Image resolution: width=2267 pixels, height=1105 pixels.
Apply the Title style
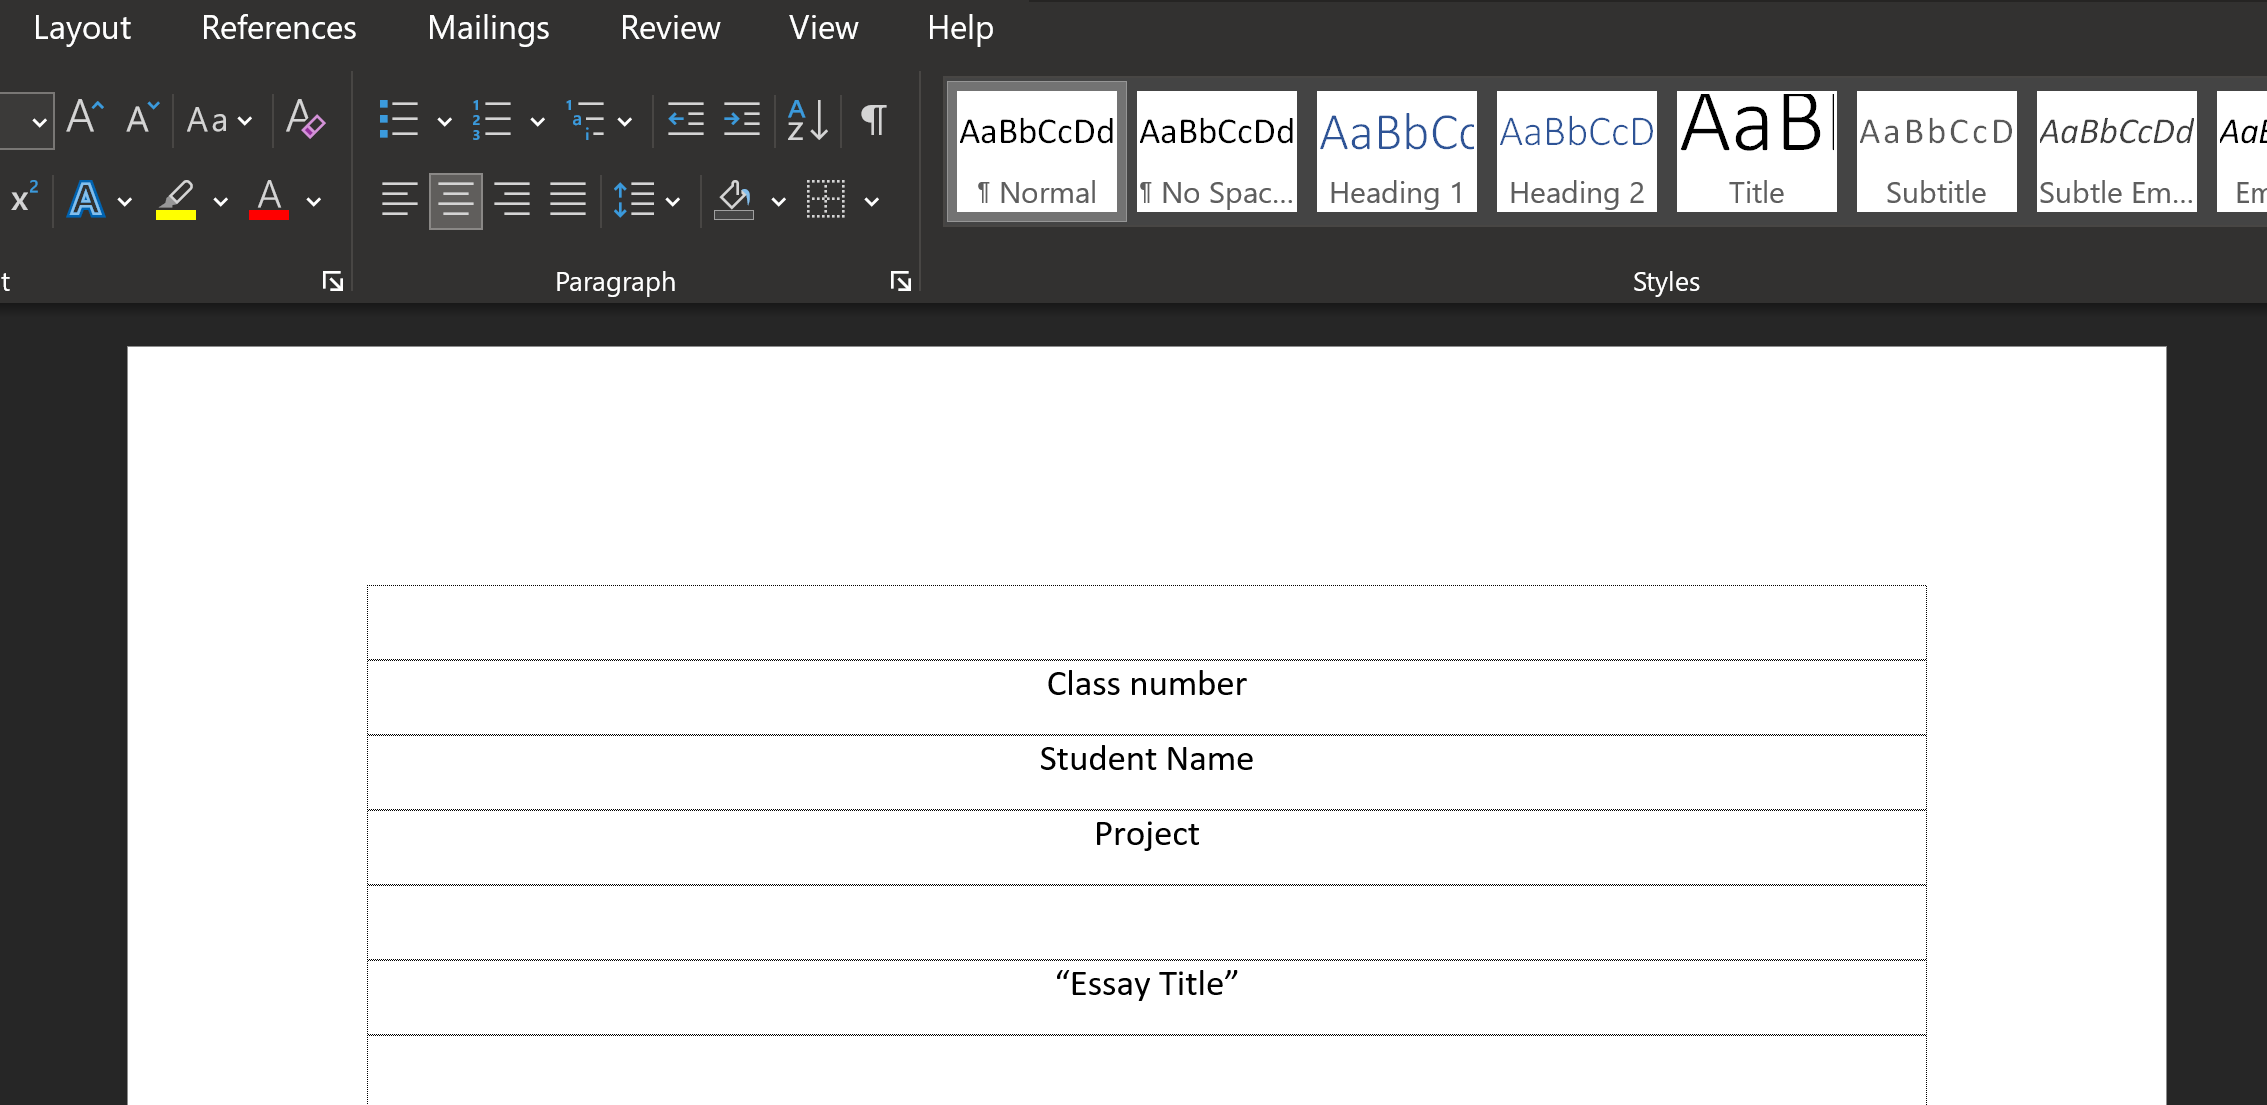click(x=1757, y=149)
